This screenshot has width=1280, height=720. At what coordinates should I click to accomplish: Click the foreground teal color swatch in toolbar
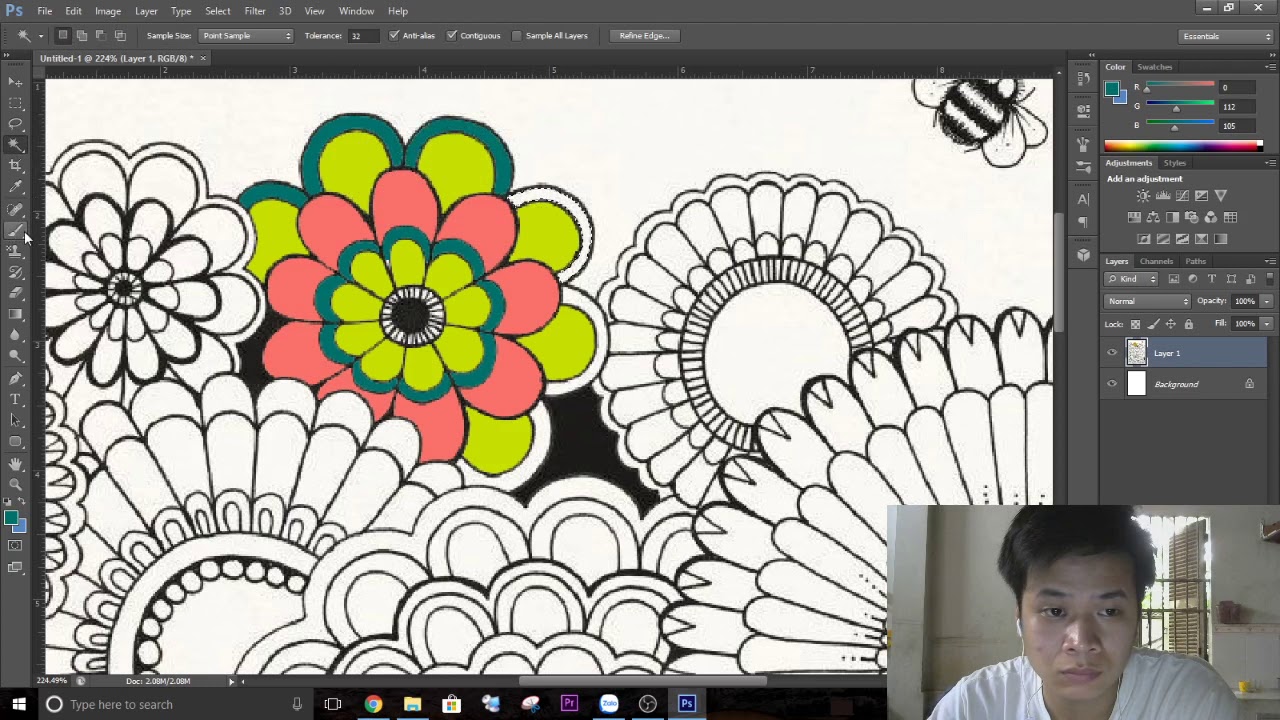tap(10, 517)
